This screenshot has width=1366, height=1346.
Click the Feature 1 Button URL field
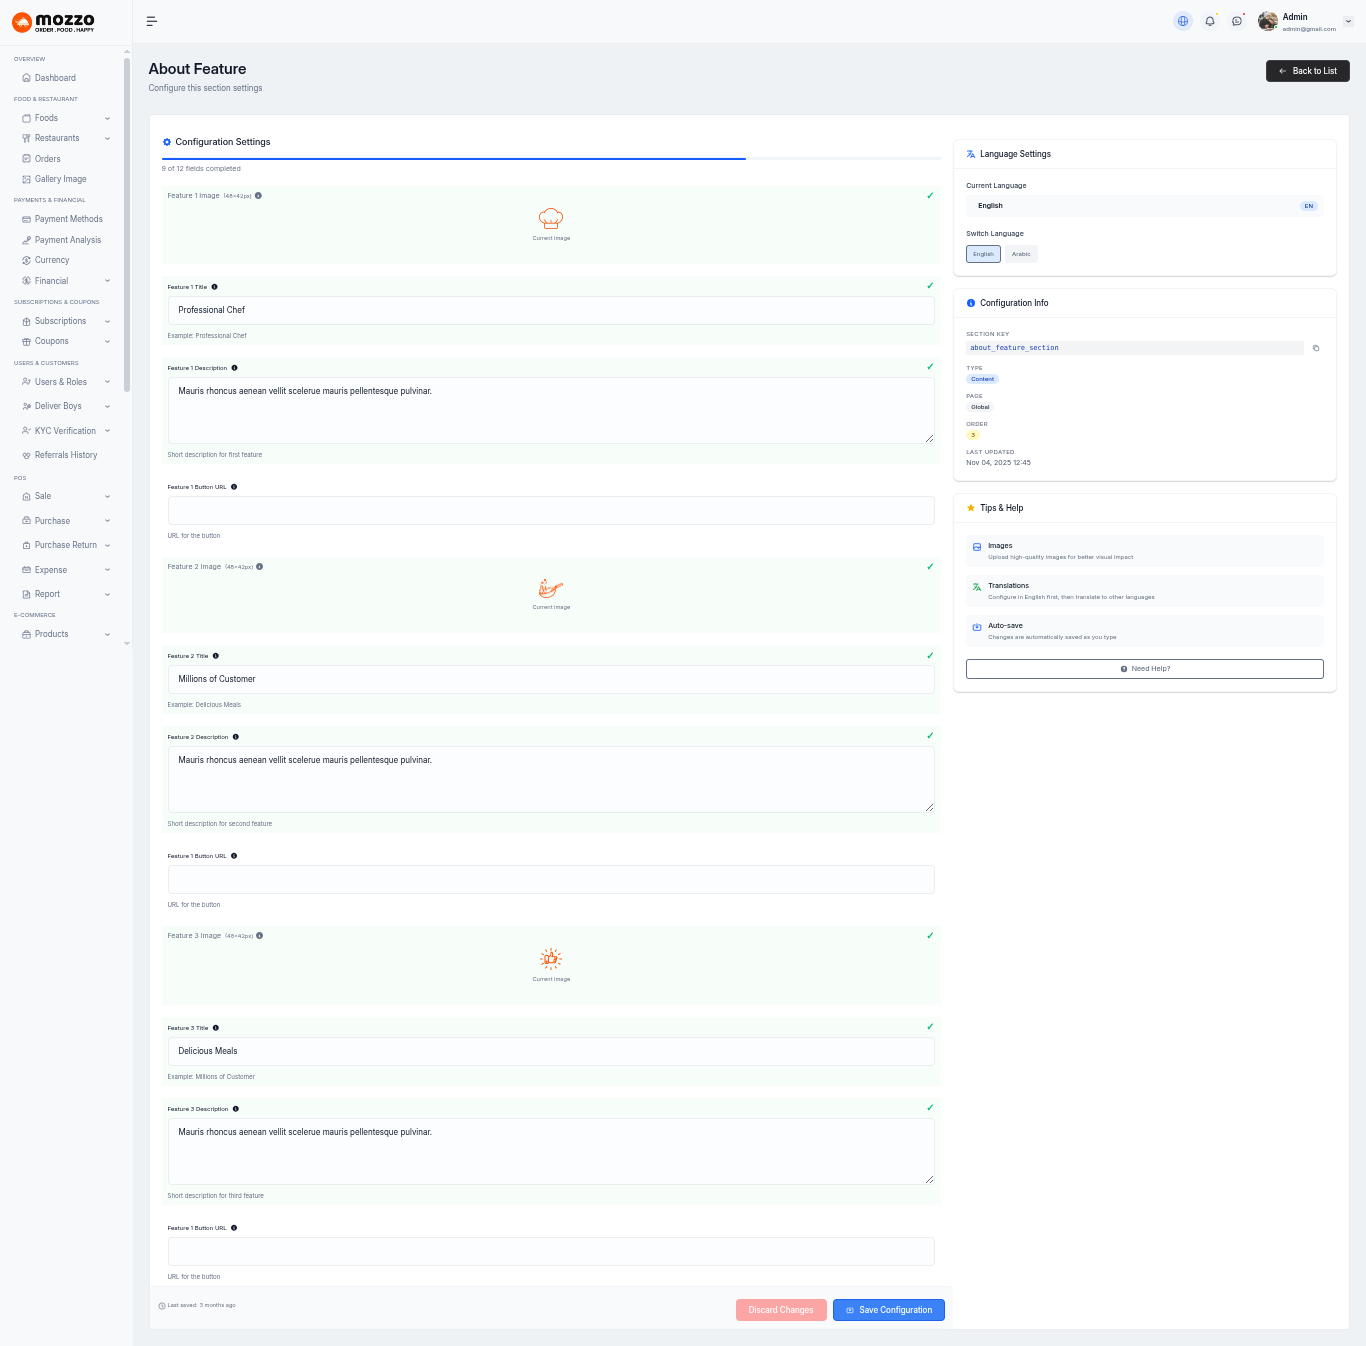coord(551,510)
